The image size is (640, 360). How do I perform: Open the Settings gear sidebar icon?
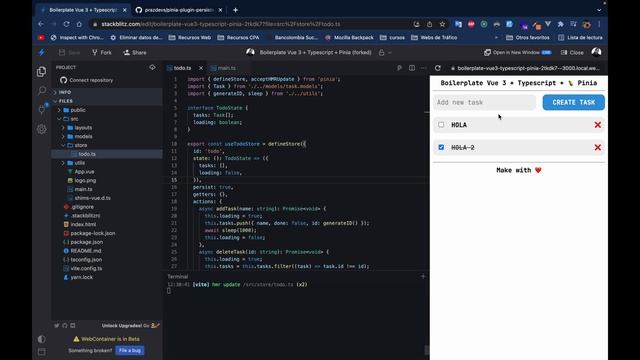coord(41,129)
